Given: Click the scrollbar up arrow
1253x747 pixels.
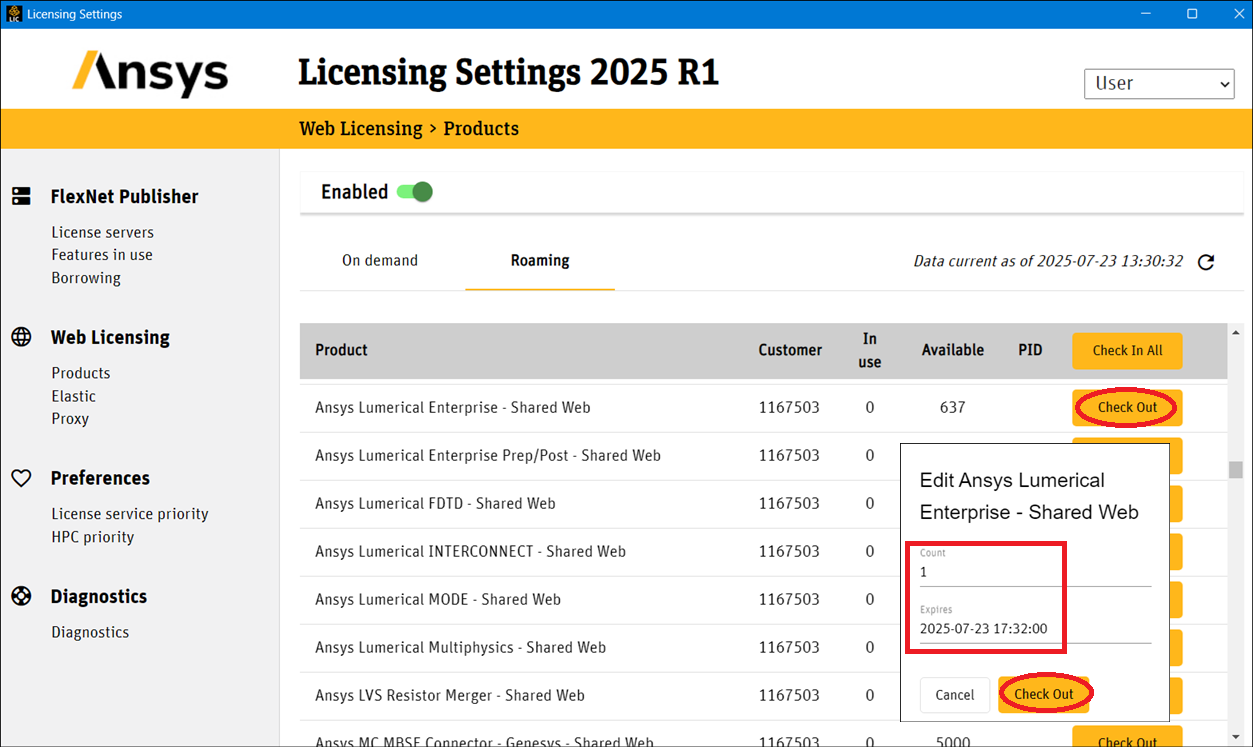Looking at the screenshot, I should [1236, 333].
